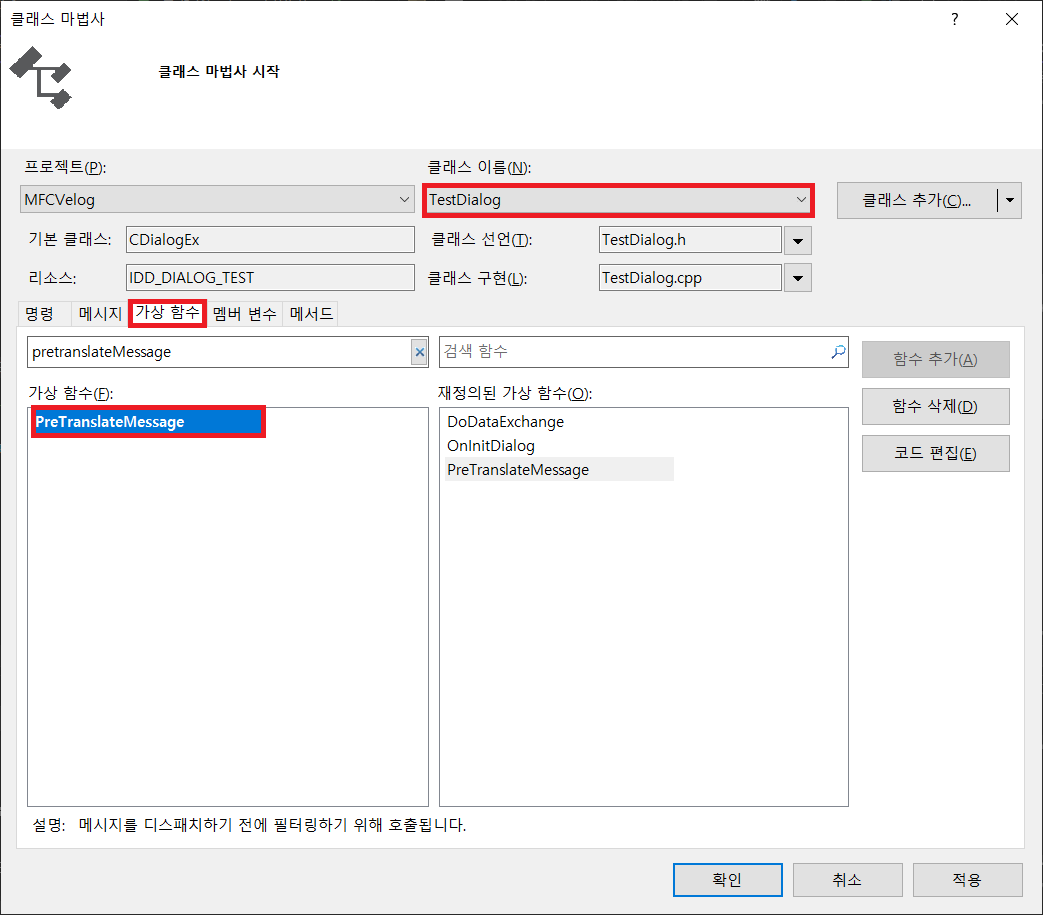1043x915 pixels.
Task: Switch to the 메시지 tab
Action: pyautogui.click(x=99, y=313)
